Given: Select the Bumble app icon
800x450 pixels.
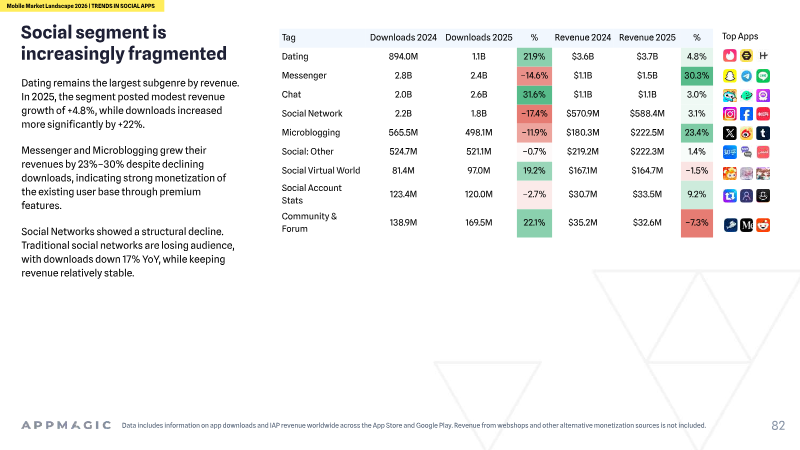Looking at the screenshot, I should [x=746, y=56].
